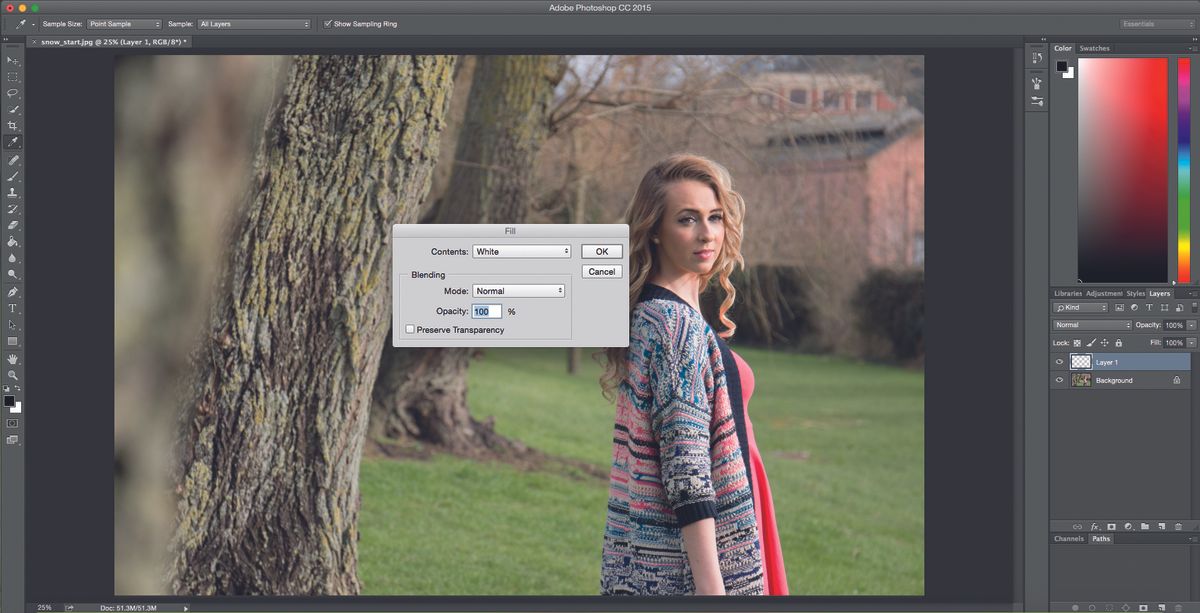Click OK in the Fill dialog
1200x613 pixels.
[601, 251]
